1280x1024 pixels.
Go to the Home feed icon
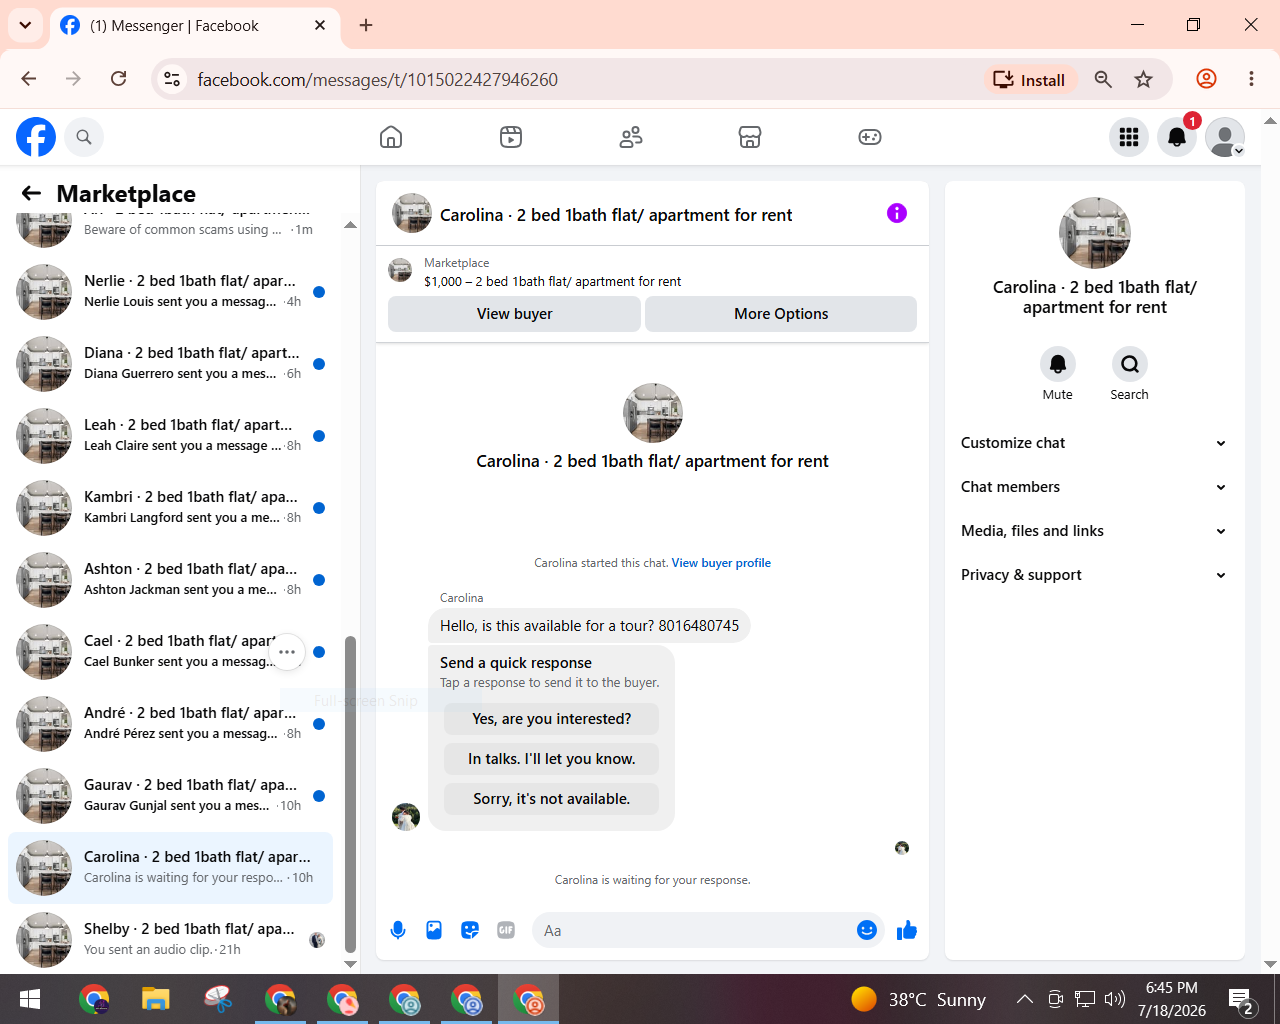391,137
